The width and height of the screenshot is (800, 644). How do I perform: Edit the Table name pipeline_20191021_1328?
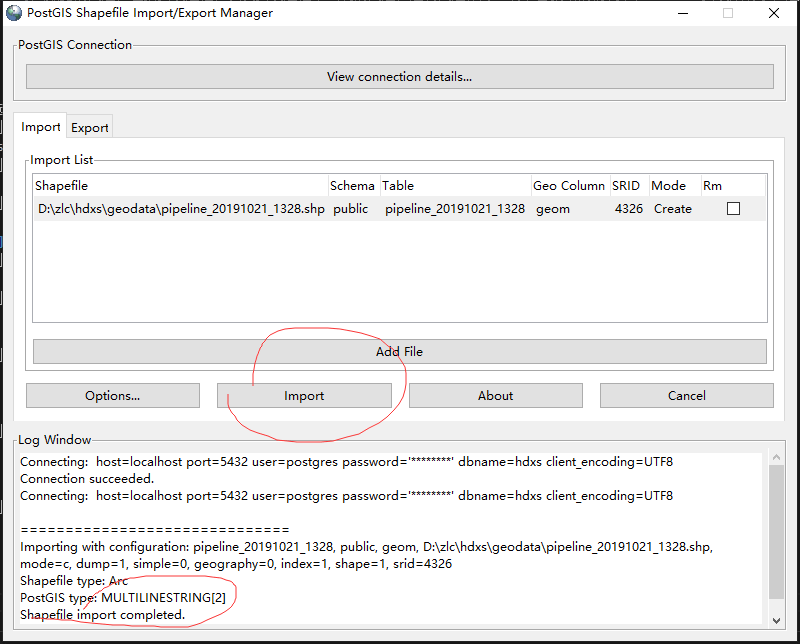tap(455, 209)
